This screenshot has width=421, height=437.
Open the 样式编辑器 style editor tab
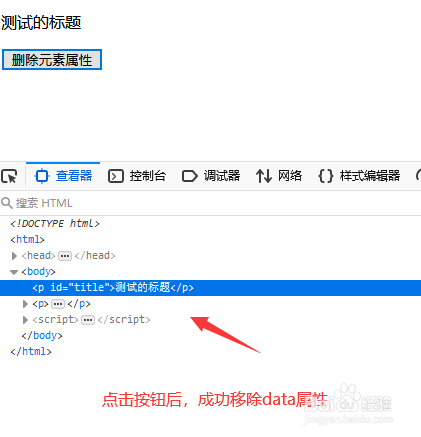(x=359, y=176)
